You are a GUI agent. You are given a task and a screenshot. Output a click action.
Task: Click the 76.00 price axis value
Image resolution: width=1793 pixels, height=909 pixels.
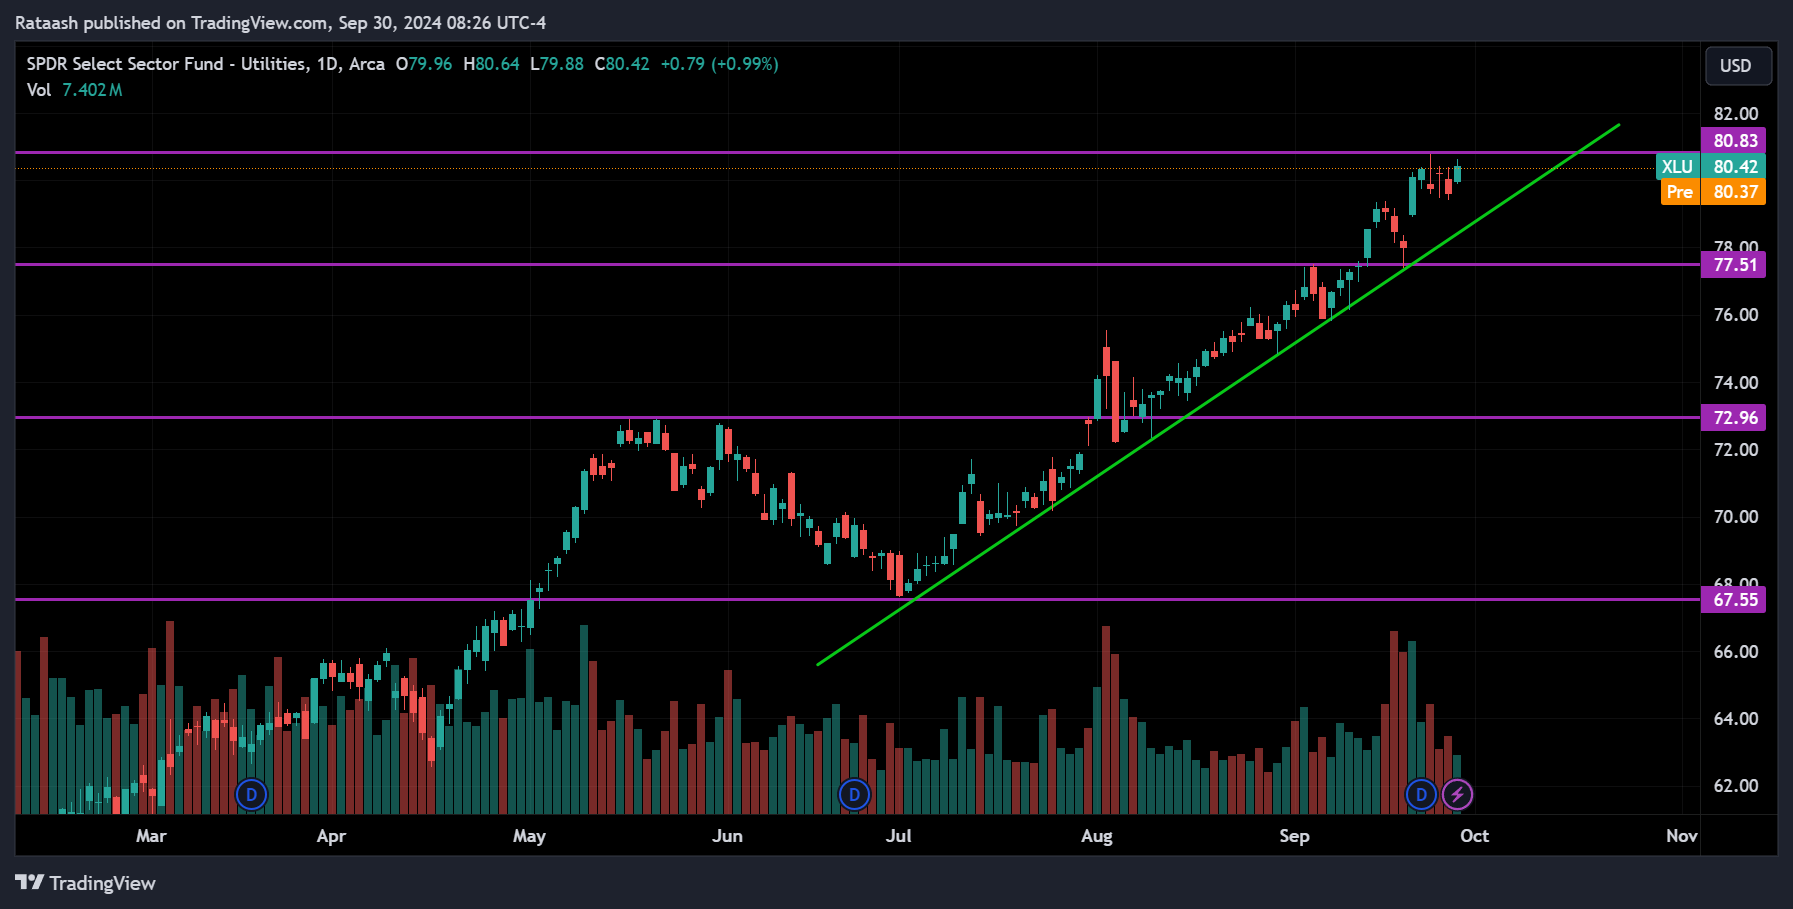click(1736, 315)
